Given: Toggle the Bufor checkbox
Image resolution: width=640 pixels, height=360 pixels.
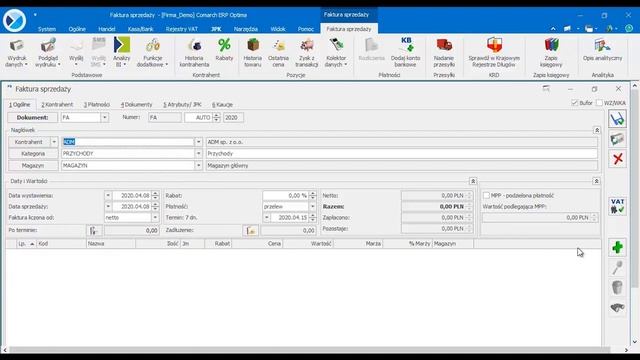Looking at the screenshot, I should click(x=575, y=103).
